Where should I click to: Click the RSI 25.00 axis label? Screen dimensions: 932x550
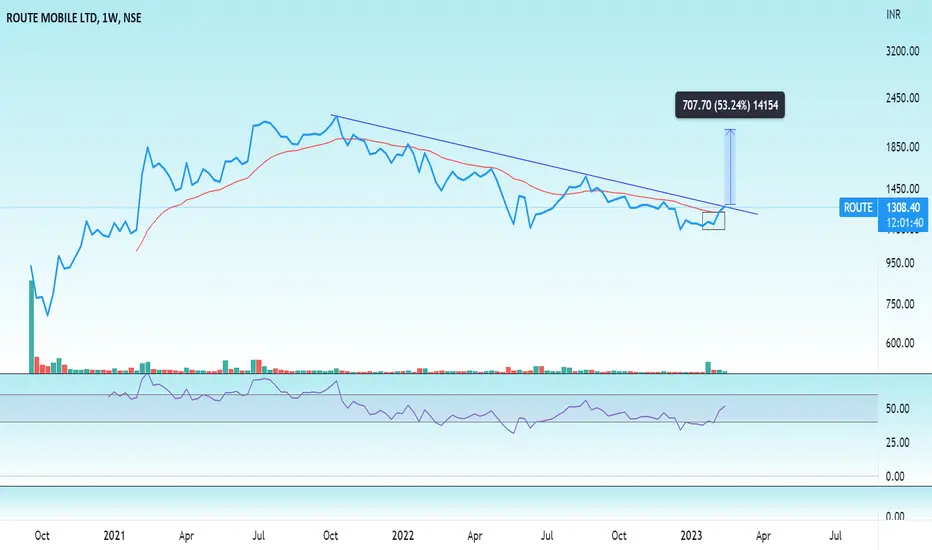pos(898,442)
